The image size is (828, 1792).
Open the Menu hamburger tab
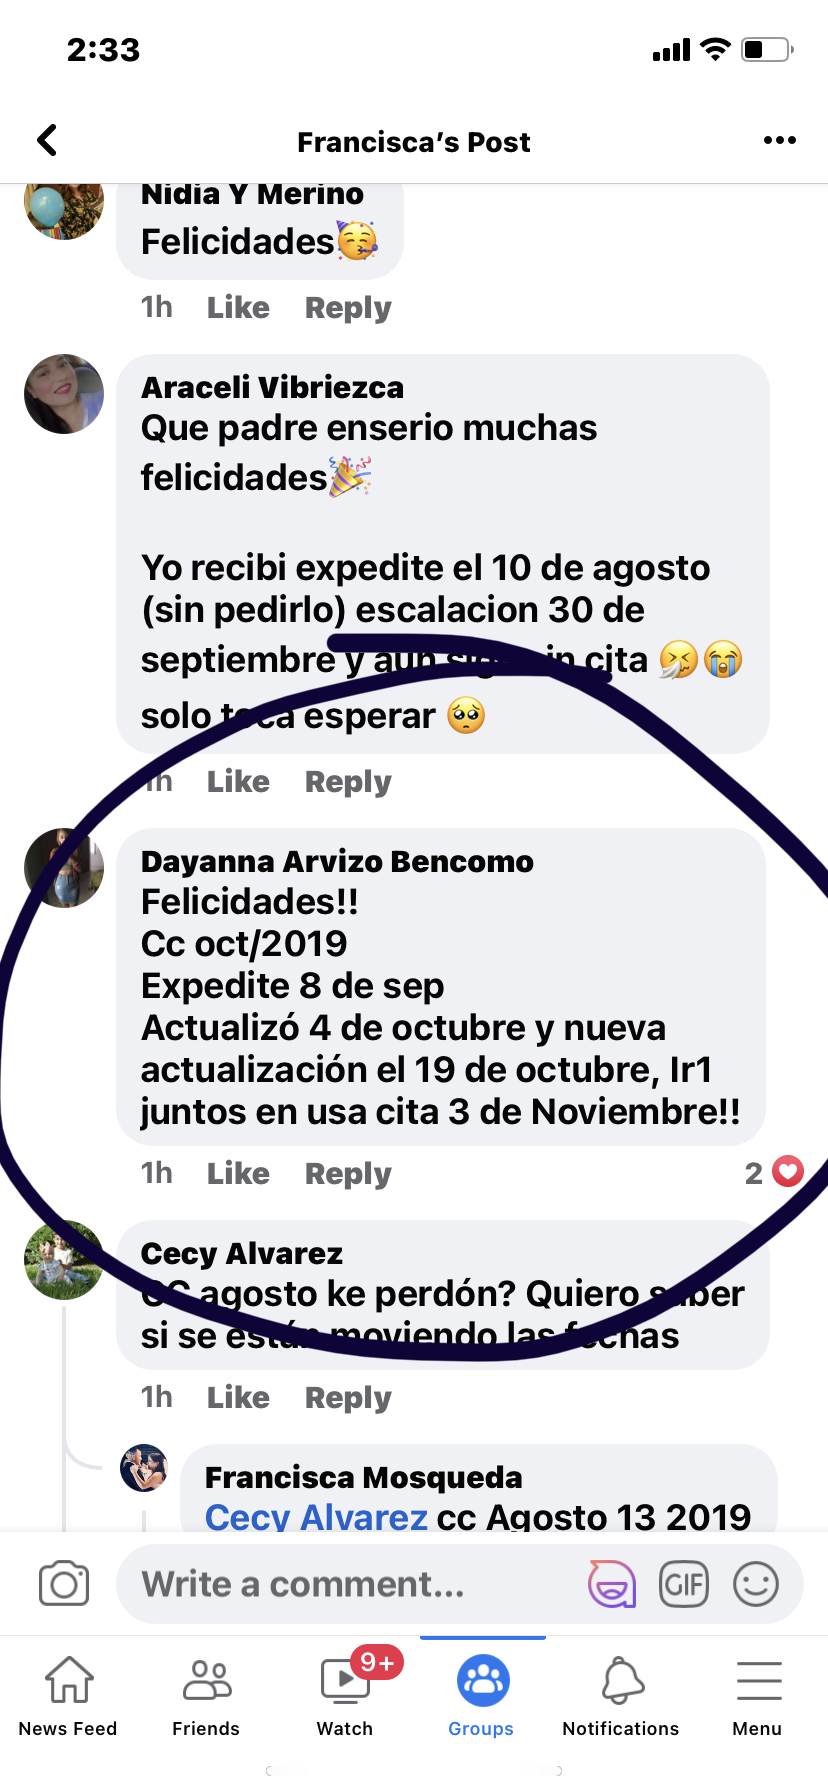(x=757, y=1696)
